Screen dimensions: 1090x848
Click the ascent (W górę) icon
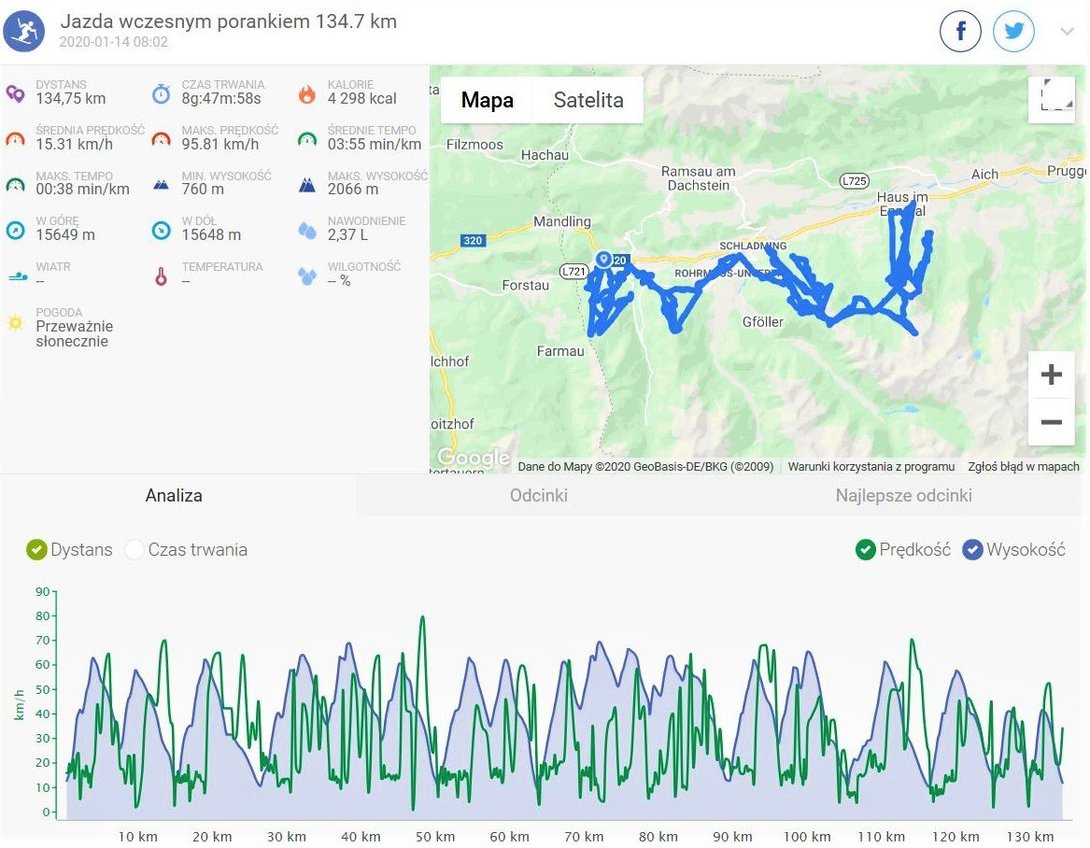tap(15, 230)
